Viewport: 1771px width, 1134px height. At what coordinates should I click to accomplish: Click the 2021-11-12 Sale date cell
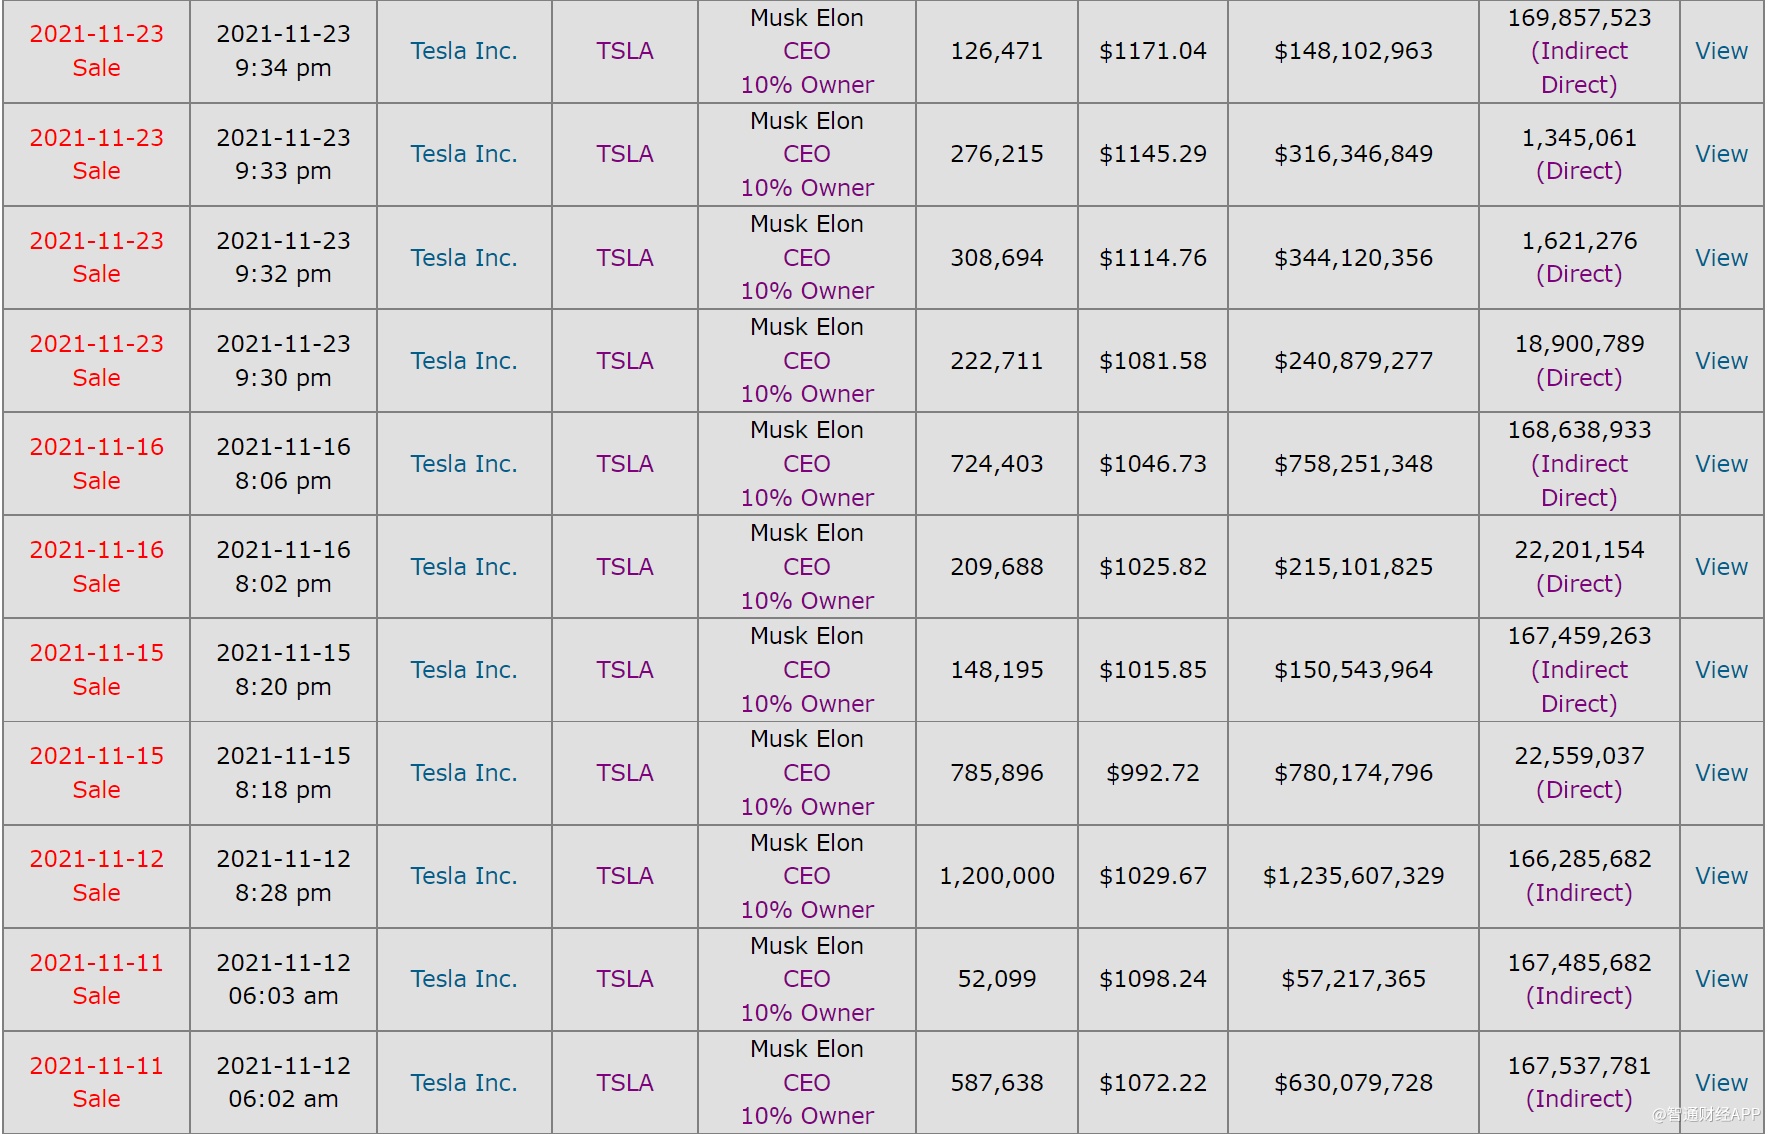(96, 876)
